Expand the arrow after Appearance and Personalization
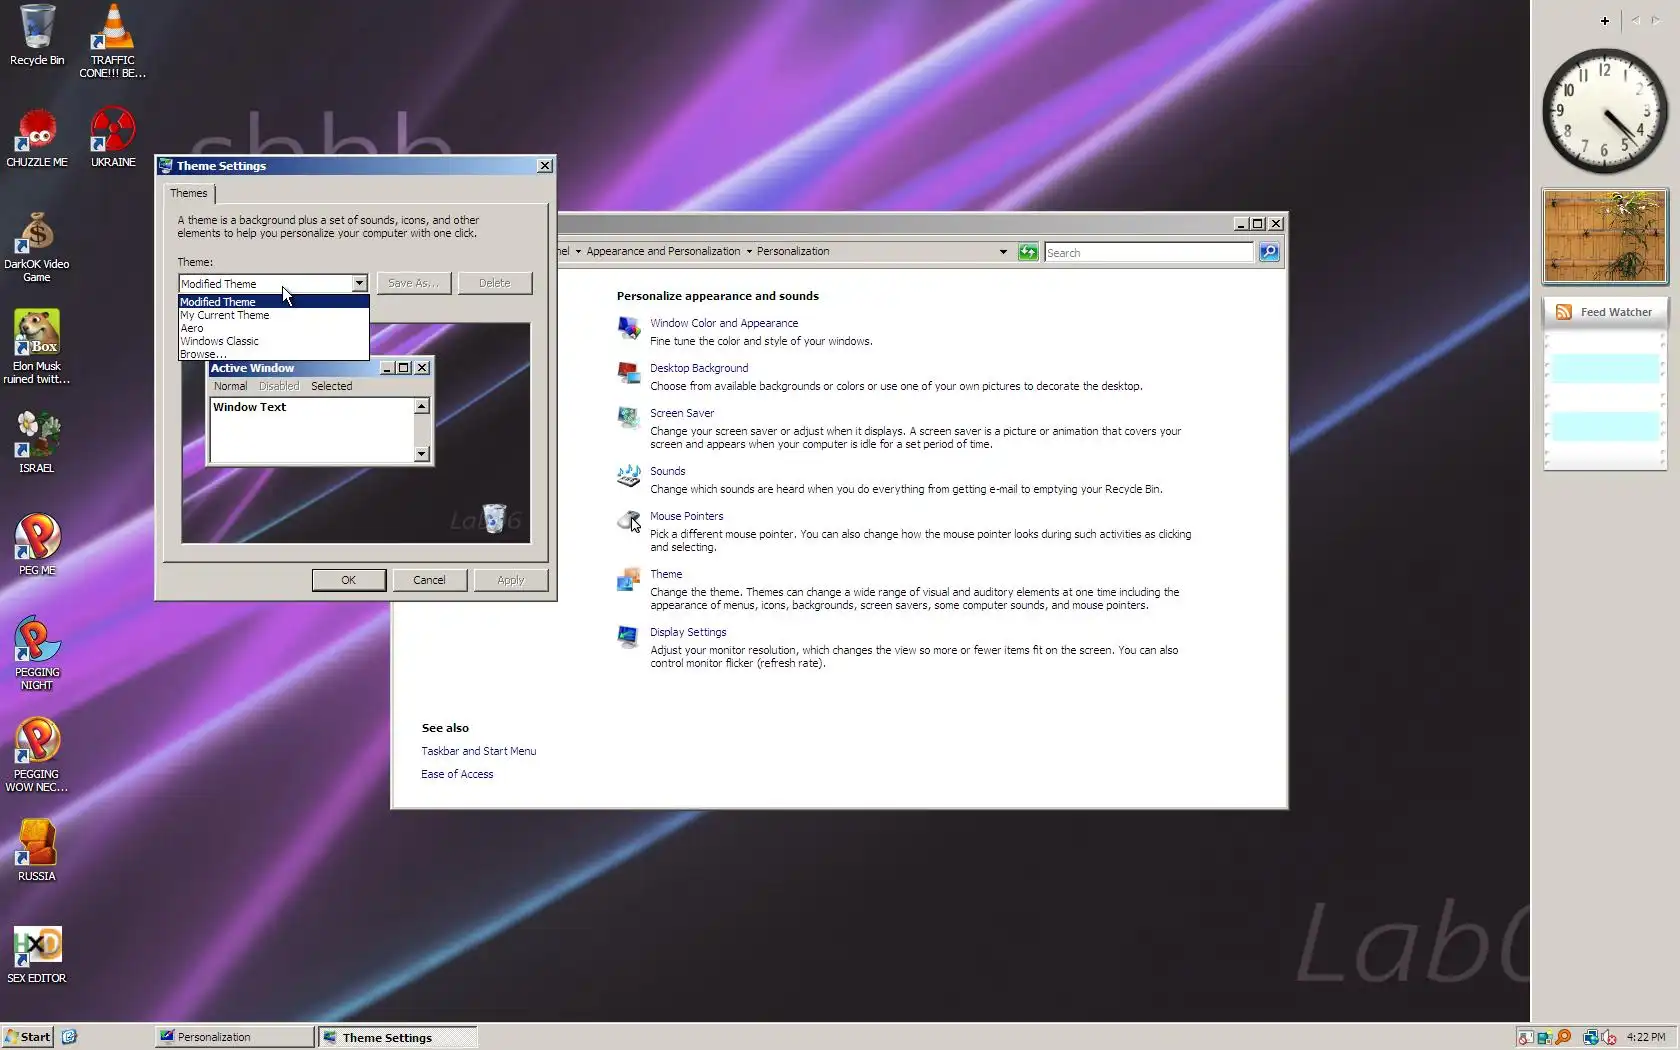 coord(749,252)
